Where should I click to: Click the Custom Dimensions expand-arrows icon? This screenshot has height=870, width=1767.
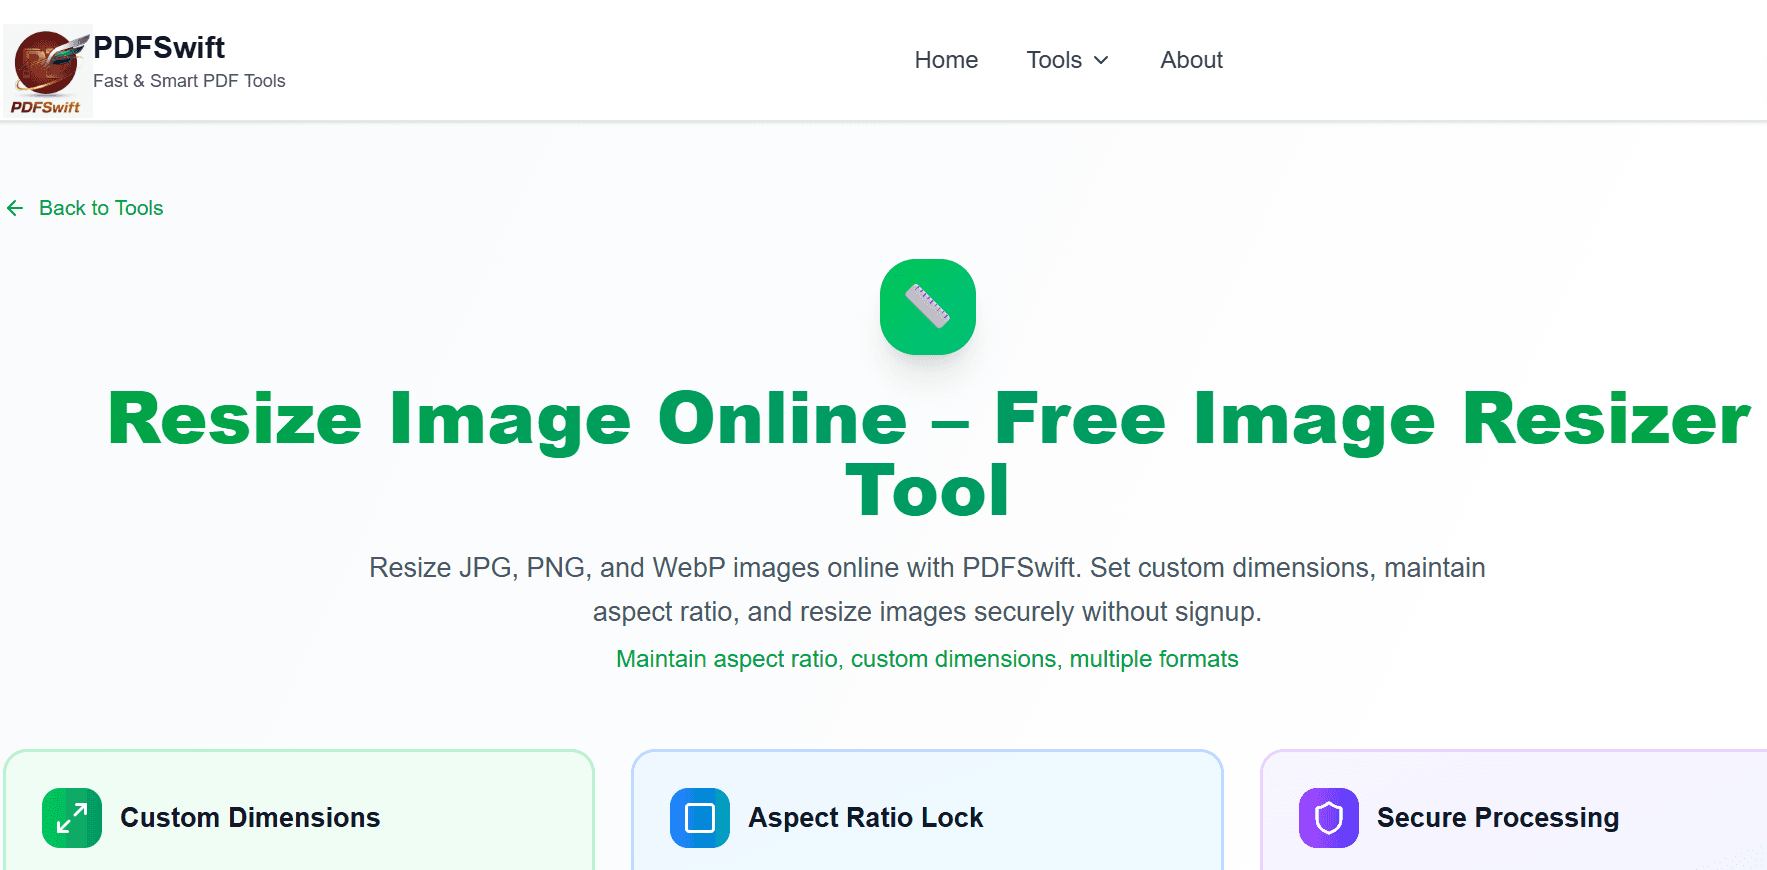[72, 818]
